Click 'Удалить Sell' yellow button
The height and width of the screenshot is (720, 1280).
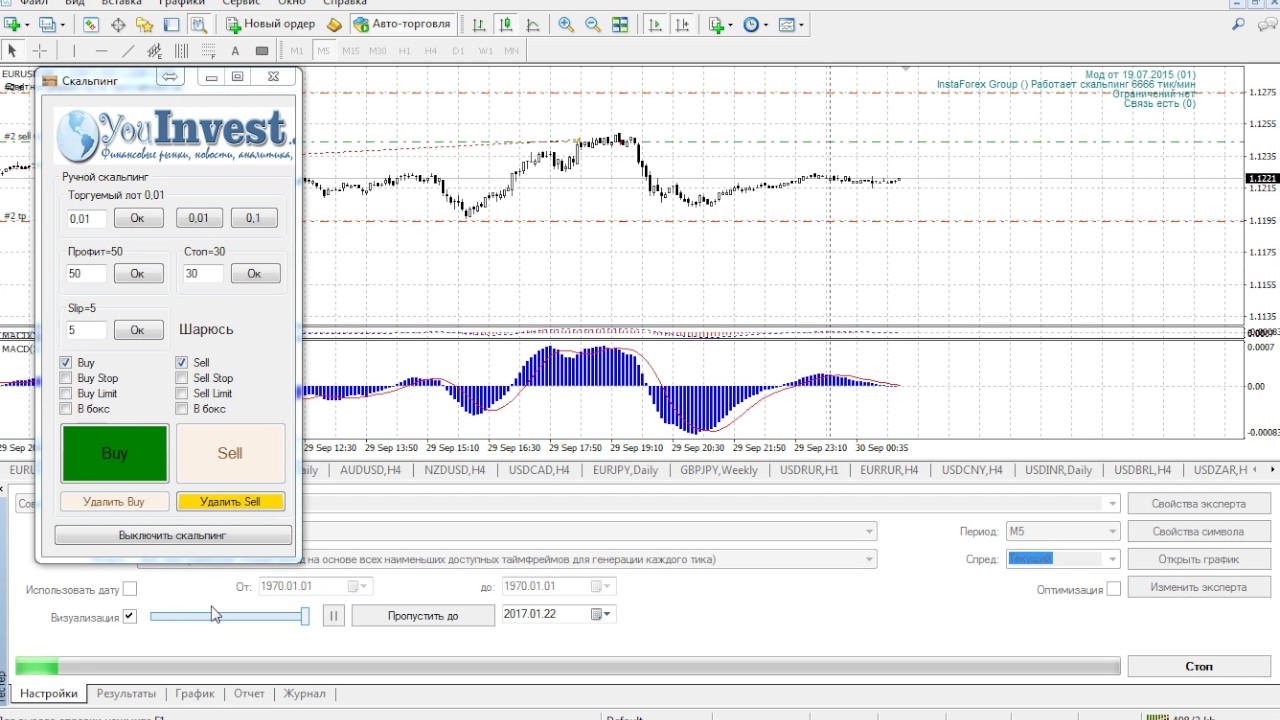pos(230,502)
